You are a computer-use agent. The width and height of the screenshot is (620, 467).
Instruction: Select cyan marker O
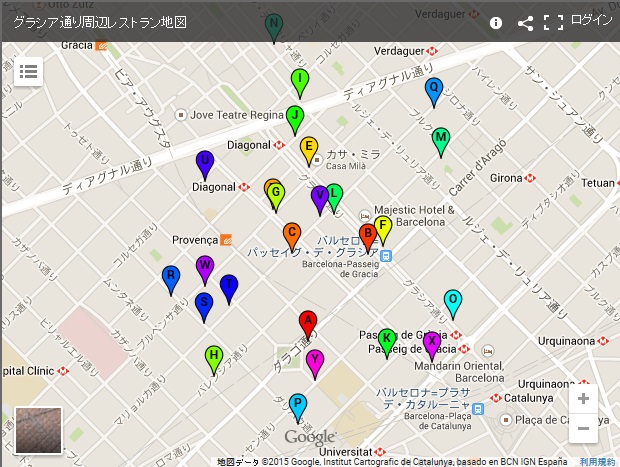453,303
